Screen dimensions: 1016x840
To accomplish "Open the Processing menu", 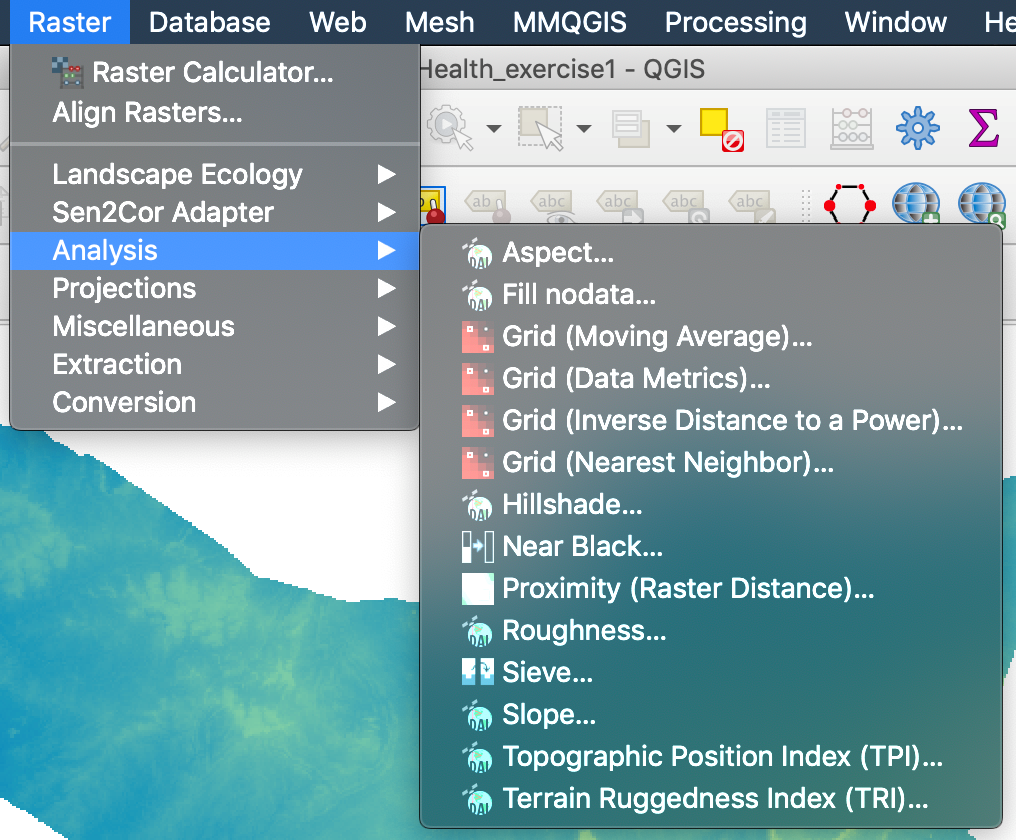I will (x=735, y=22).
